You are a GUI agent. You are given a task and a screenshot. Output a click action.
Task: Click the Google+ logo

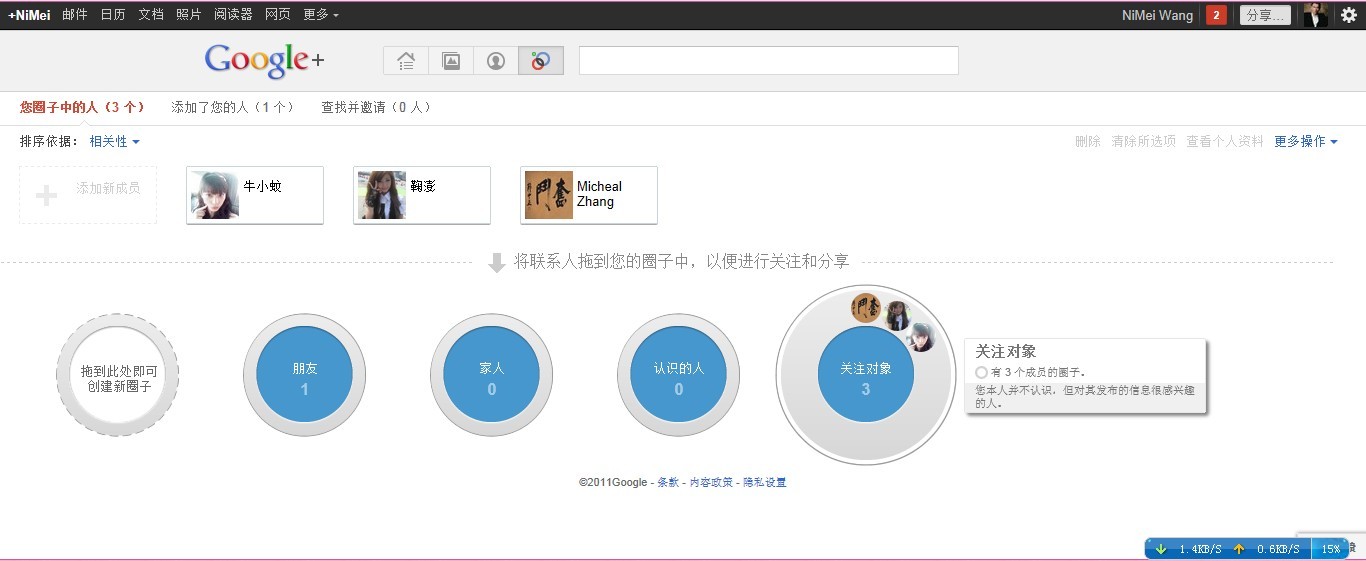264,61
